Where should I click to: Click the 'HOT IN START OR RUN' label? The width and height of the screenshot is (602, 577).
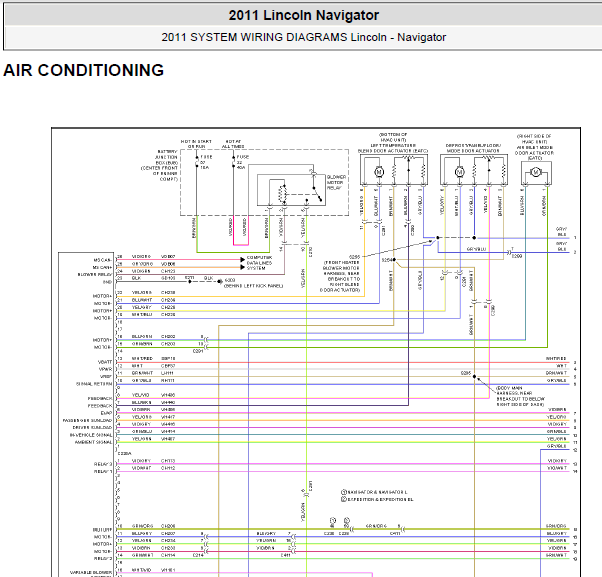[196, 144]
